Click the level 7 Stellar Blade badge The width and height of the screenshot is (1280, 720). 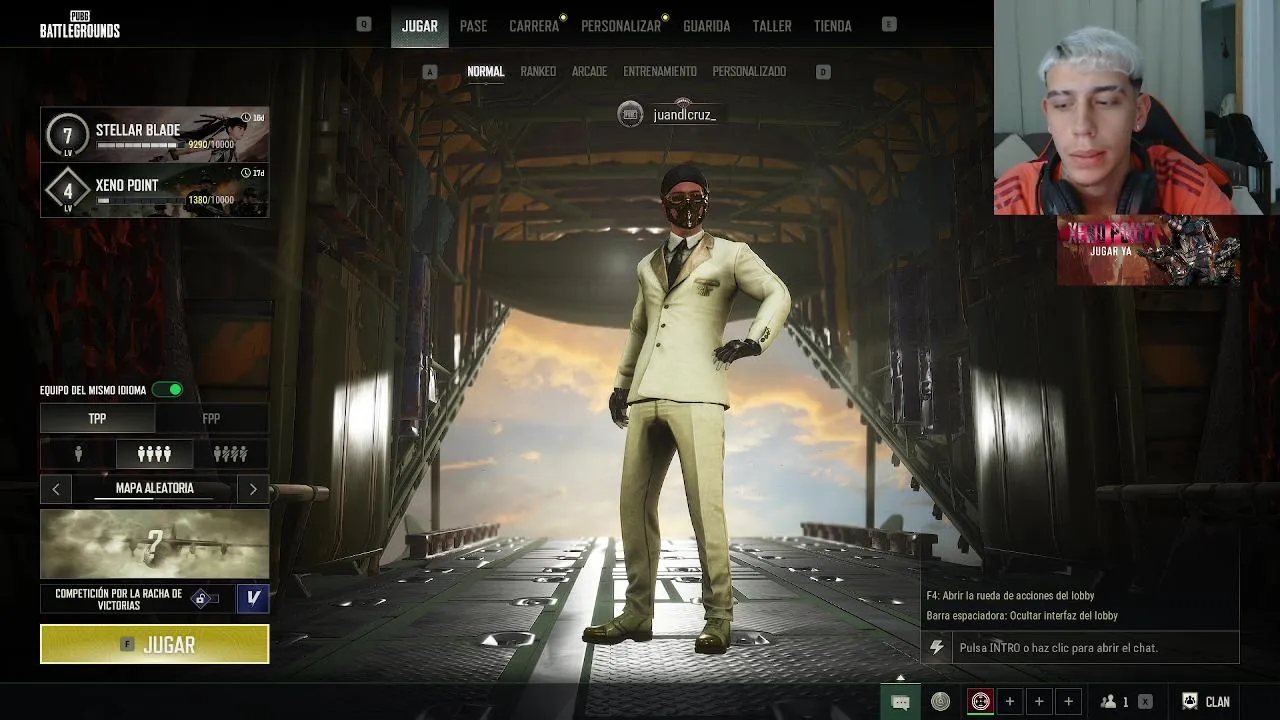pyautogui.click(x=68, y=136)
